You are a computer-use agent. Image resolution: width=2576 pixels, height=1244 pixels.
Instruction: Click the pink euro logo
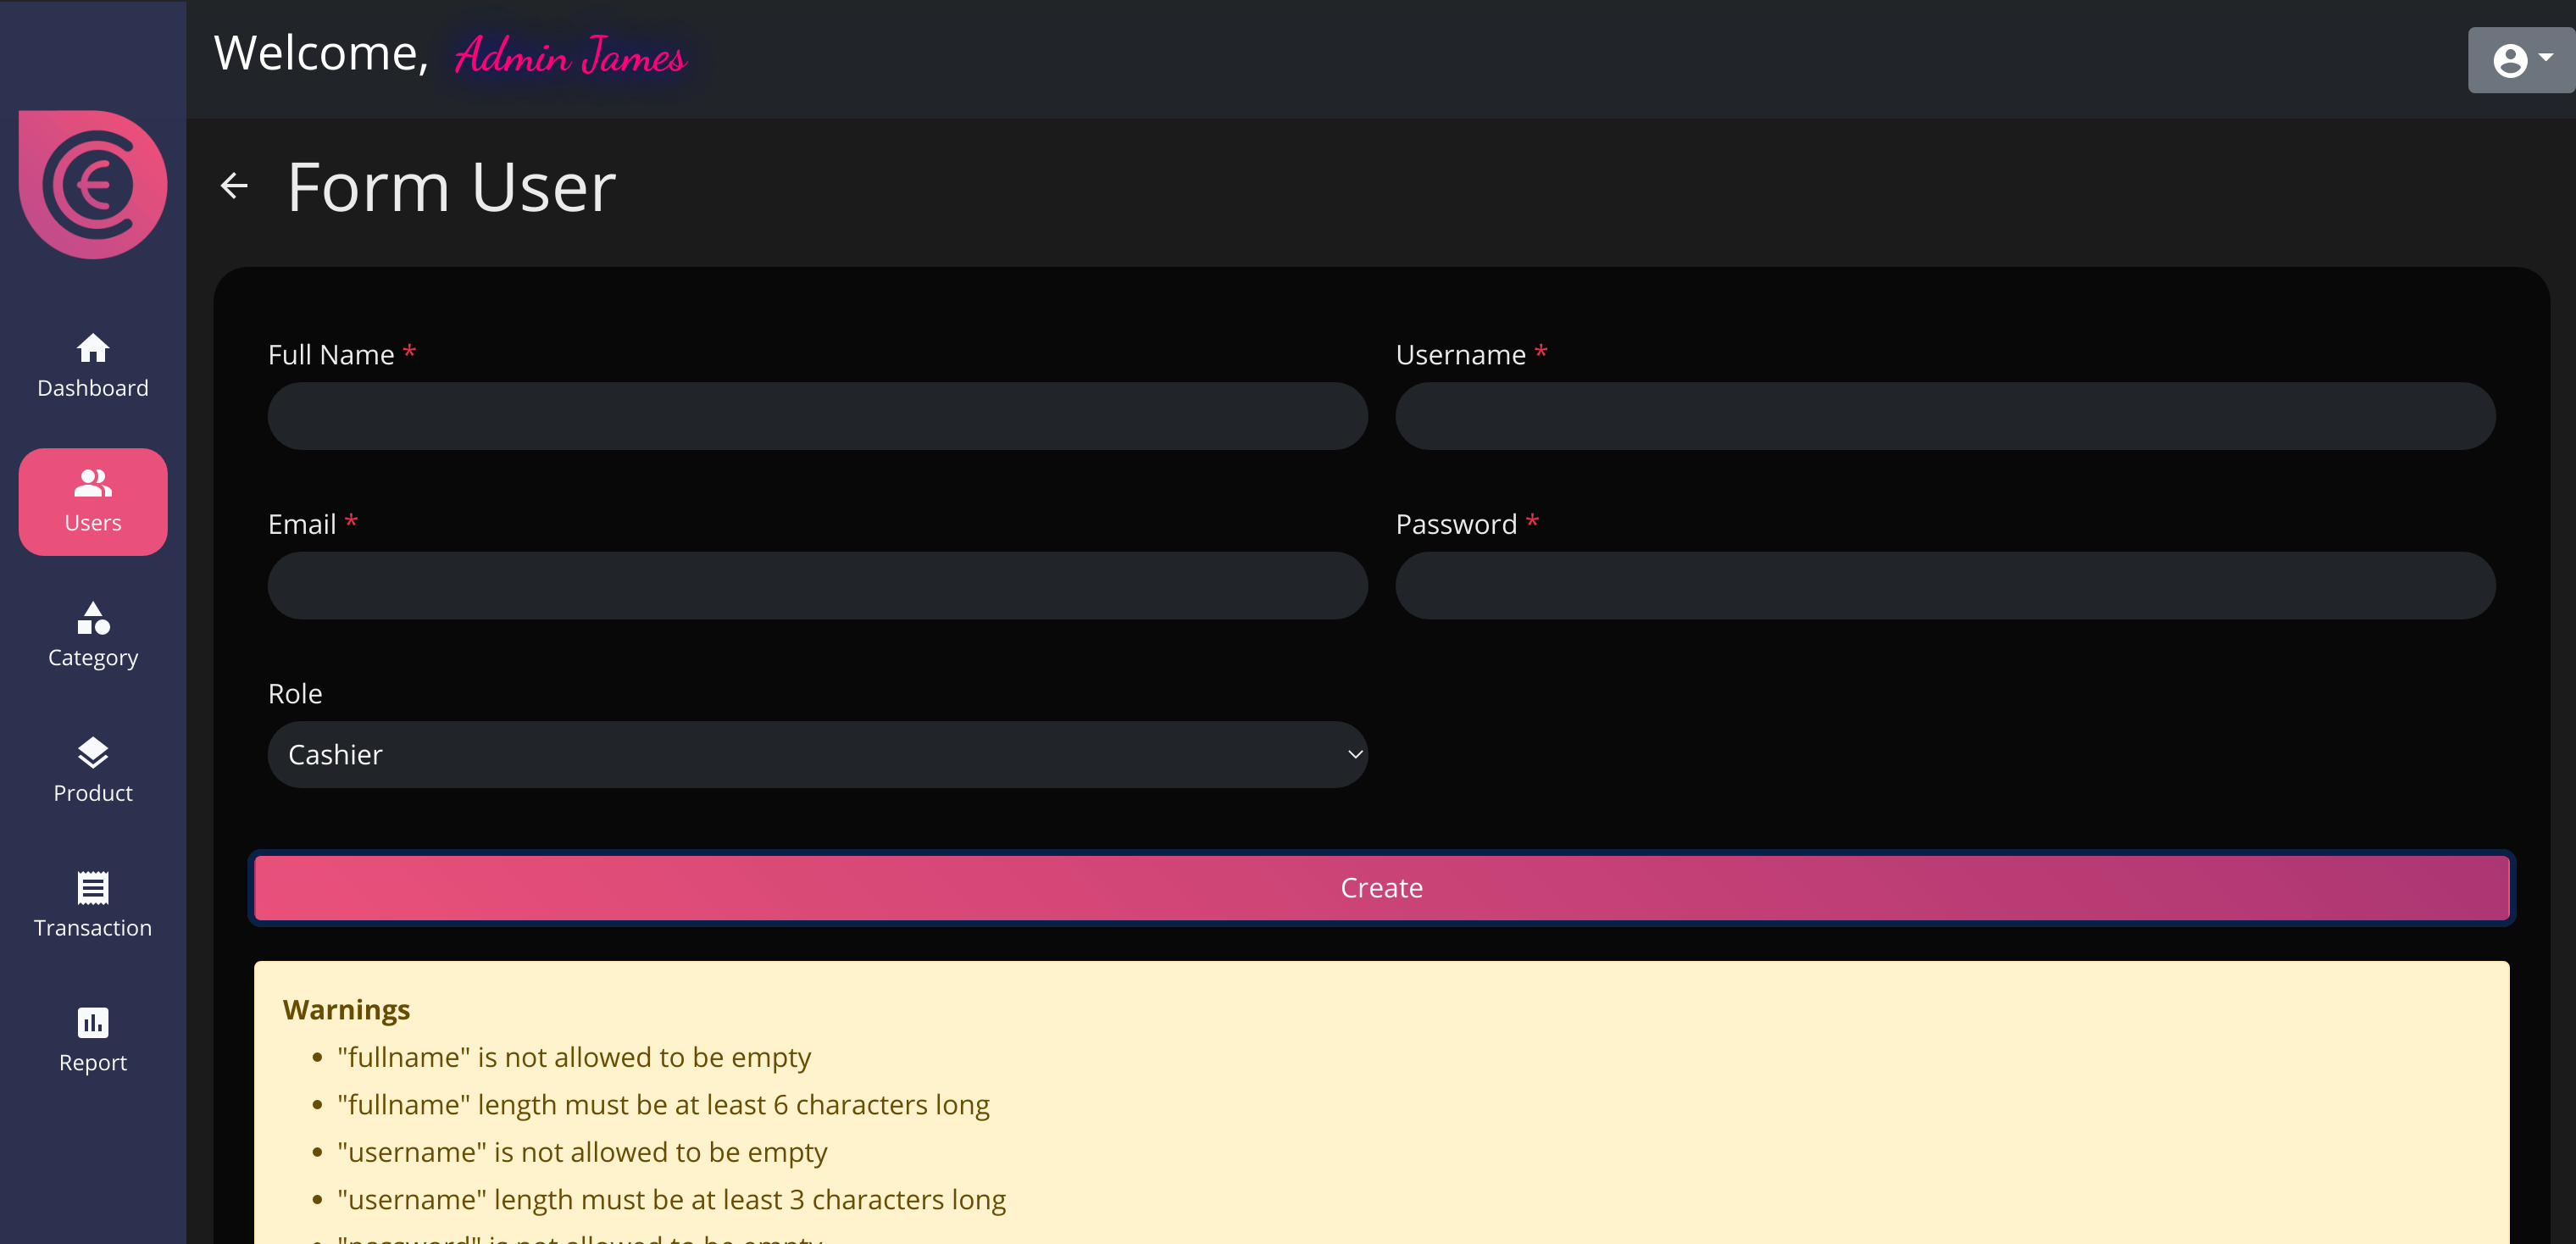coord(93,185)
